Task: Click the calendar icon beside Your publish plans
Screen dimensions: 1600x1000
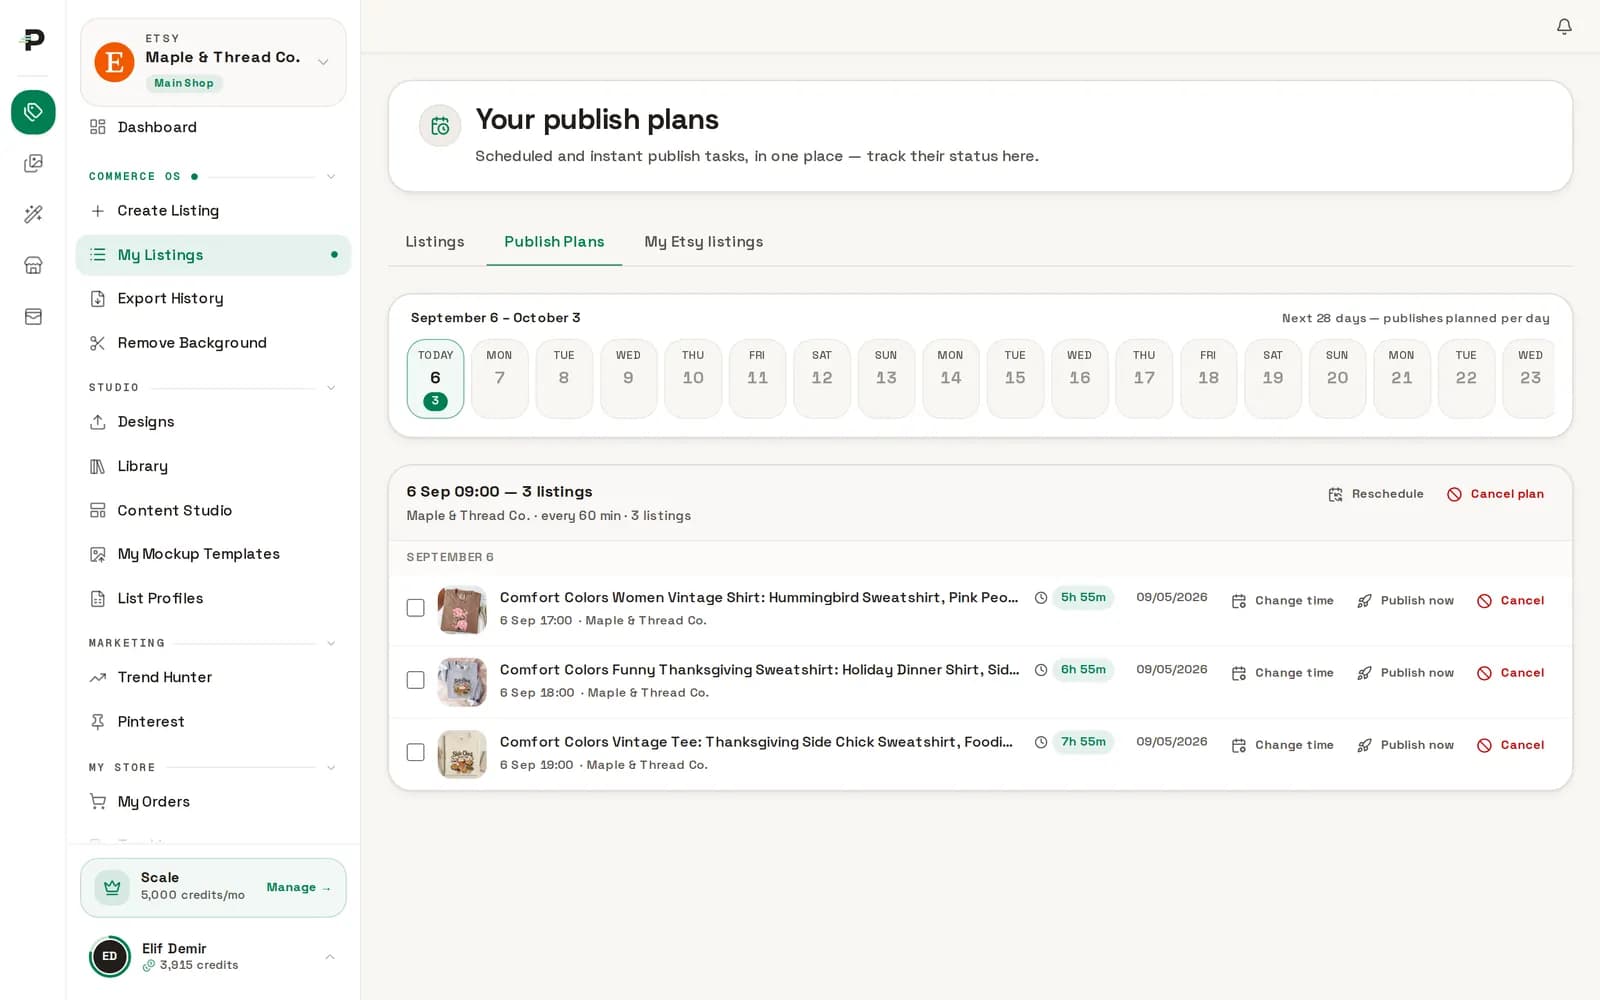Action: (x=440, y=126)
